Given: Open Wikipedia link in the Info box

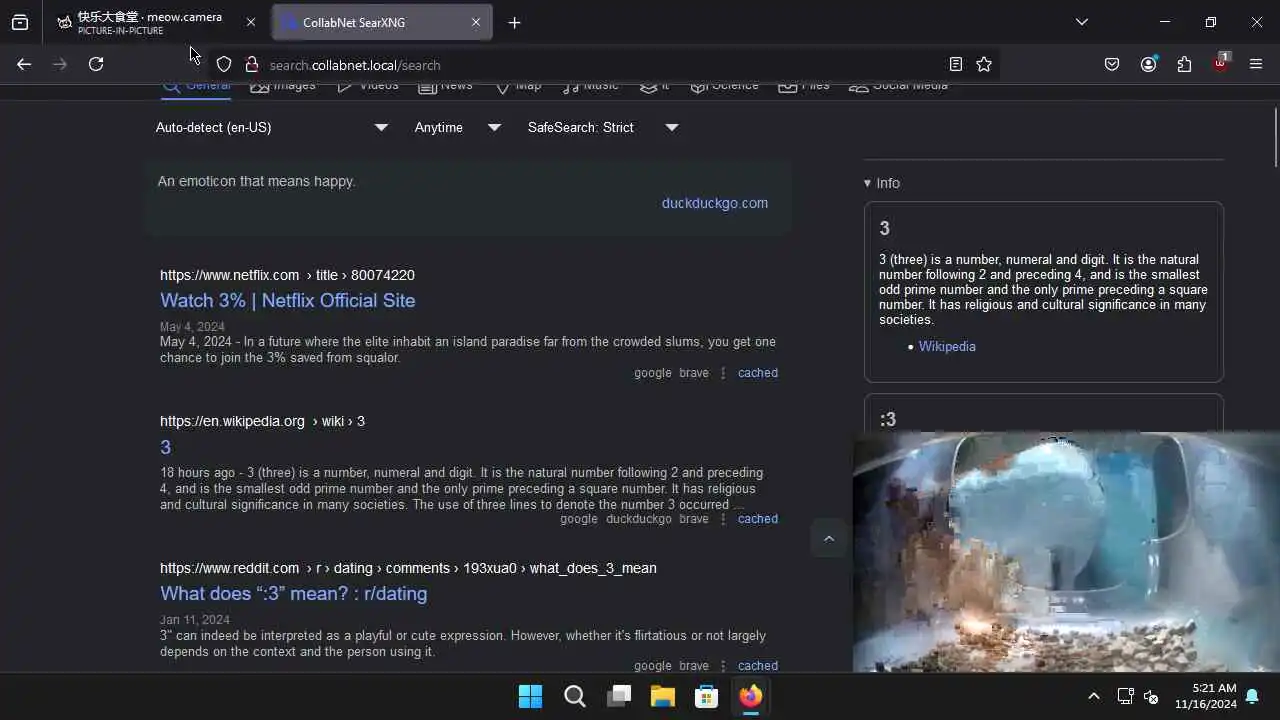Looking at the screenshot, I should point(947,346).
